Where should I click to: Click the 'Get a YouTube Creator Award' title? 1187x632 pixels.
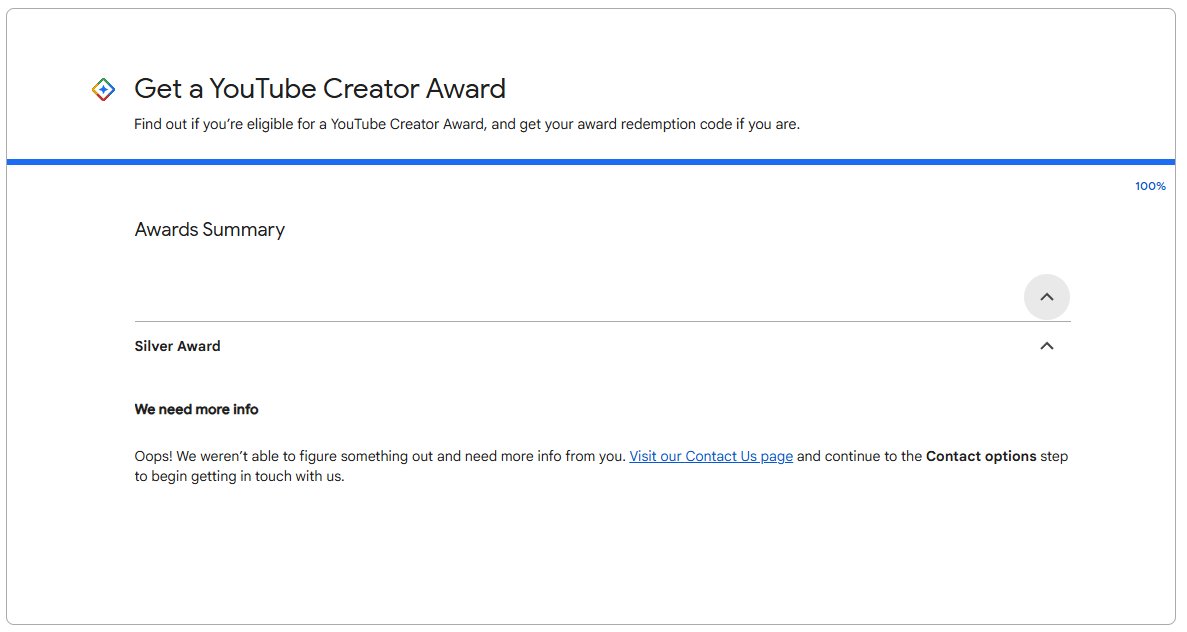[319, 89]
